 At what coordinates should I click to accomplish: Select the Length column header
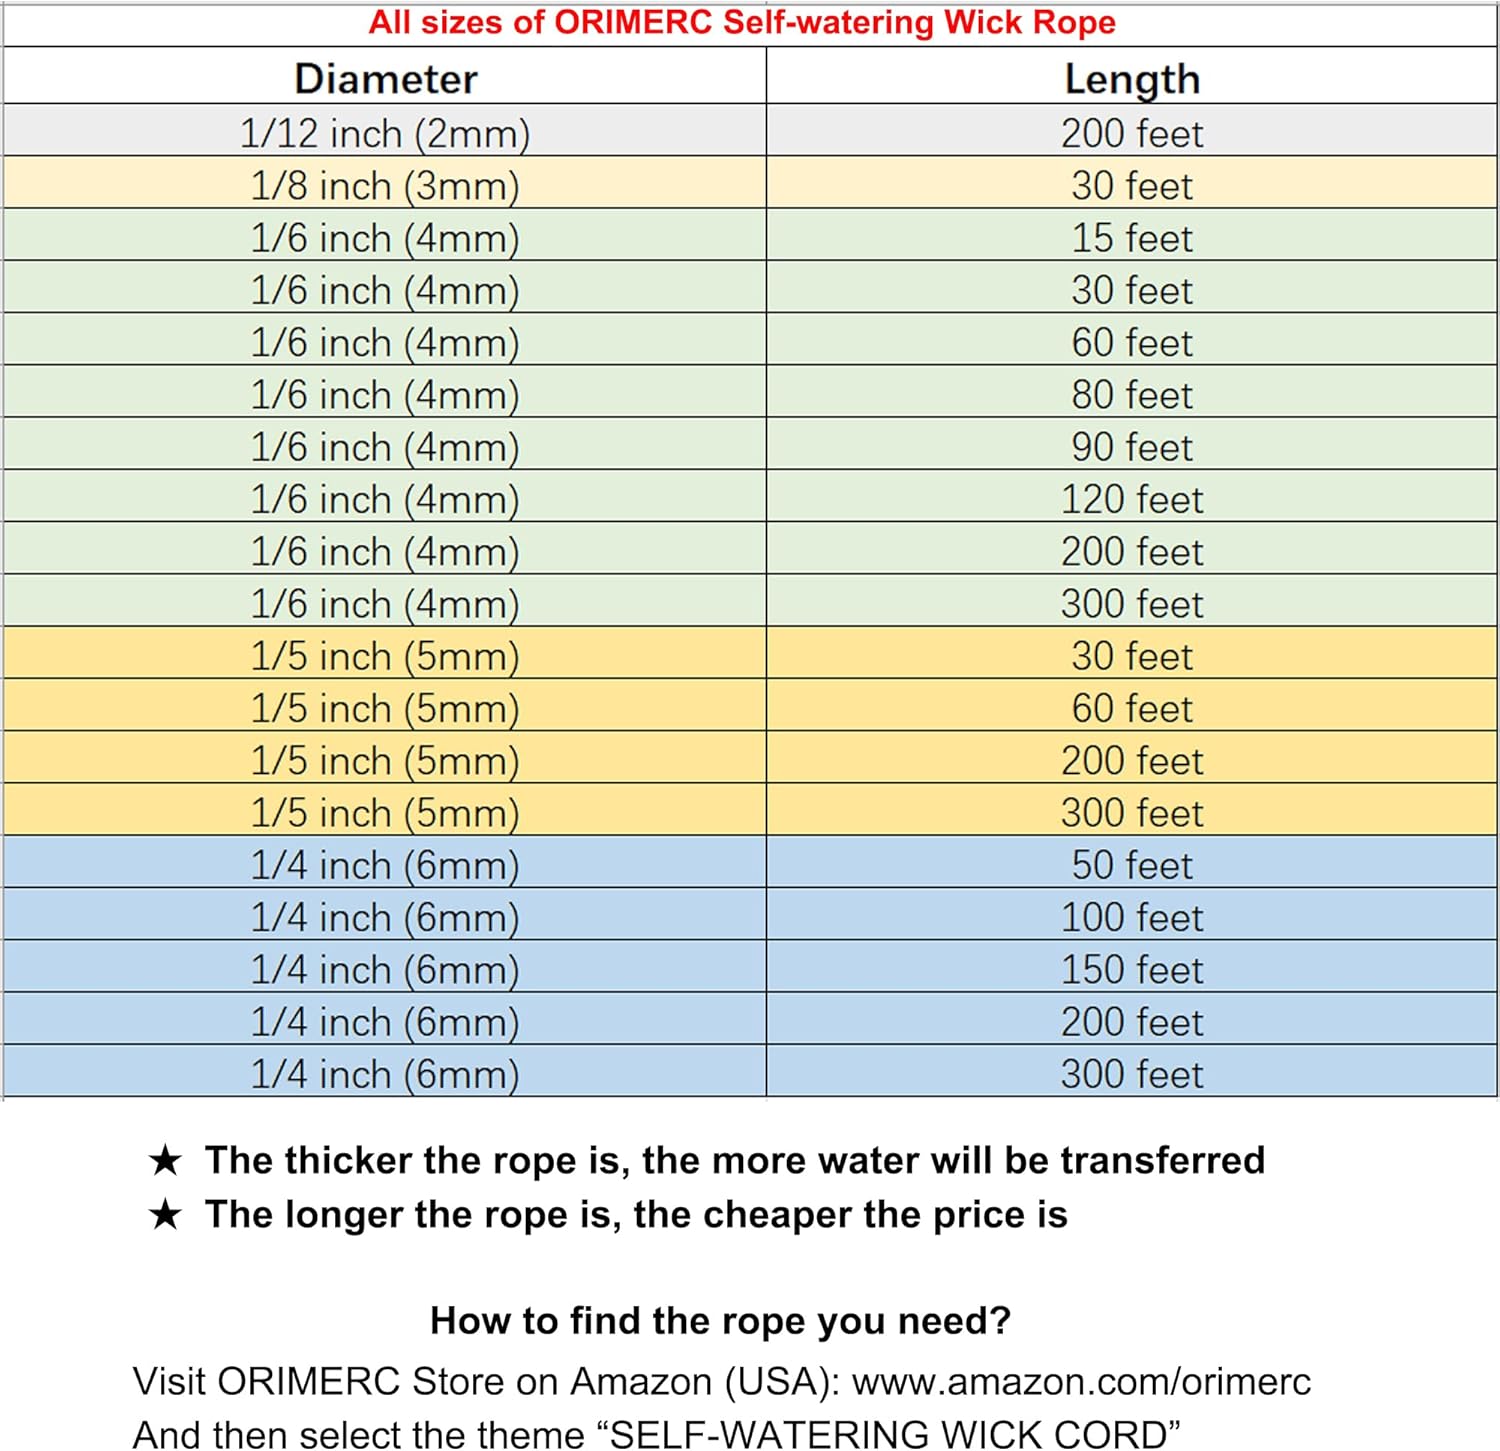(x=1132, y=76)
